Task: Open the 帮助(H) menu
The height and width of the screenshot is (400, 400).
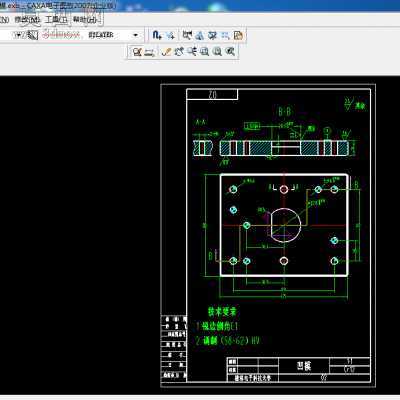Action: tap(85, 19)
